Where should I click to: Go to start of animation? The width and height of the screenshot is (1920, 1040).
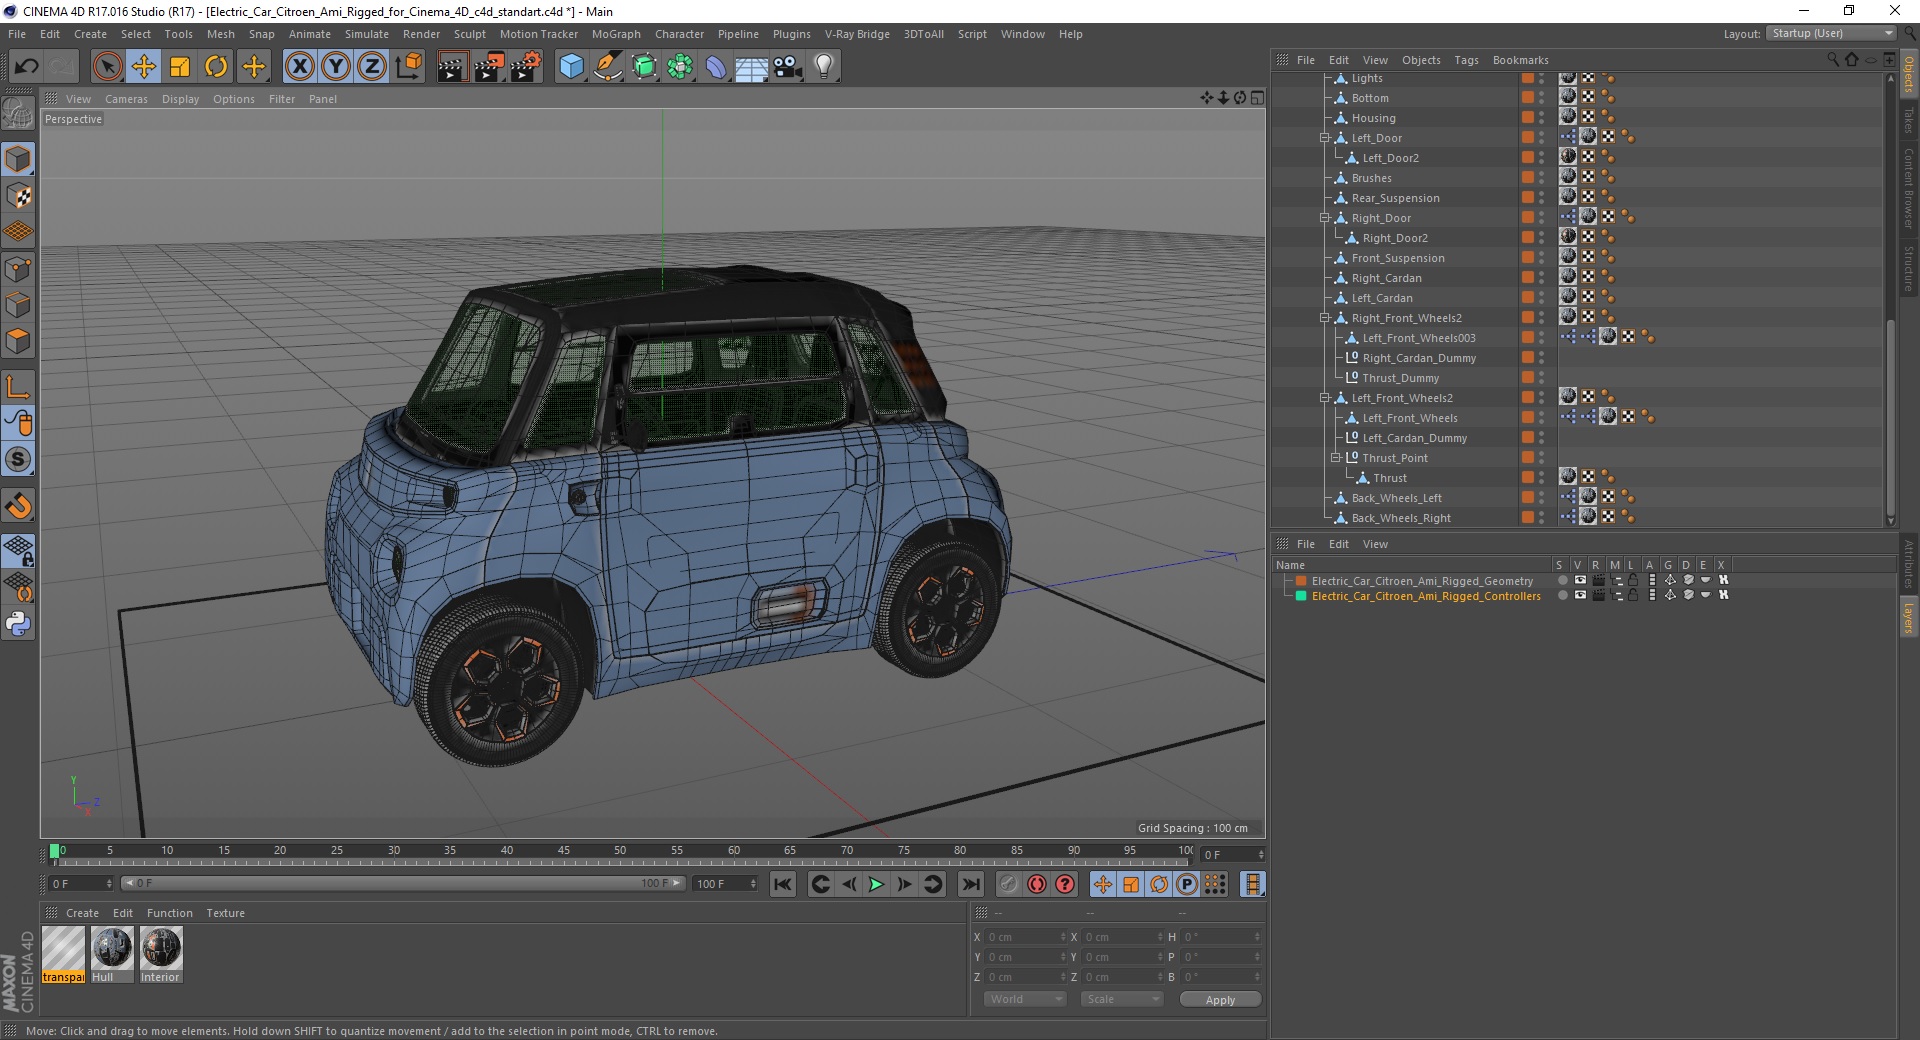[x=783, y=884]
